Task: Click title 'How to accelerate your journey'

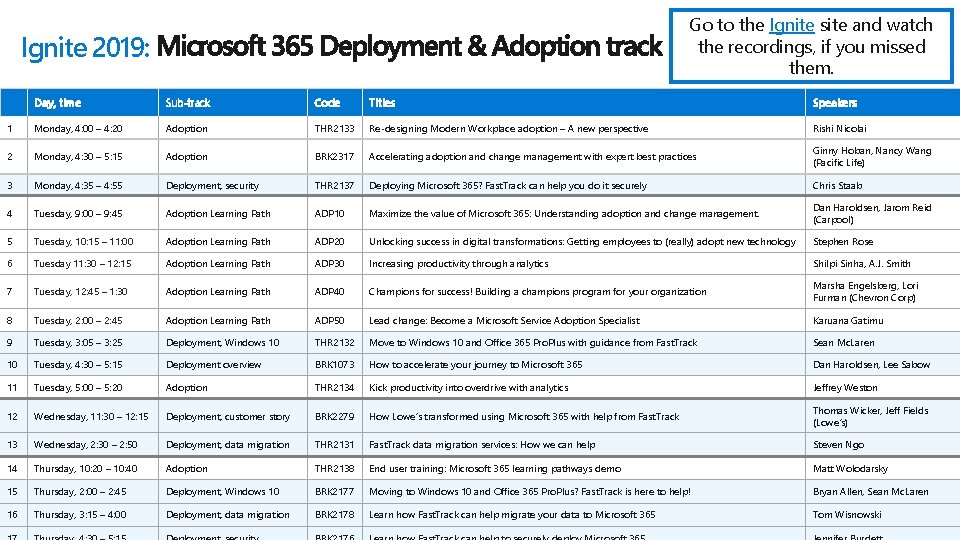Action: [x=475, y=365]
